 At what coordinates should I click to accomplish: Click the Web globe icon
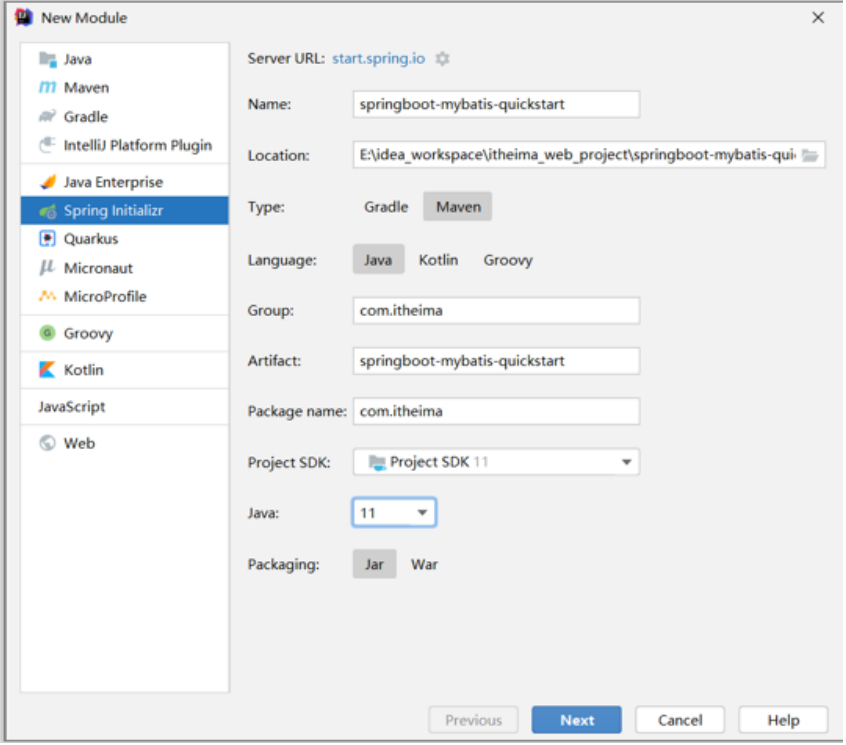(47, 443)
